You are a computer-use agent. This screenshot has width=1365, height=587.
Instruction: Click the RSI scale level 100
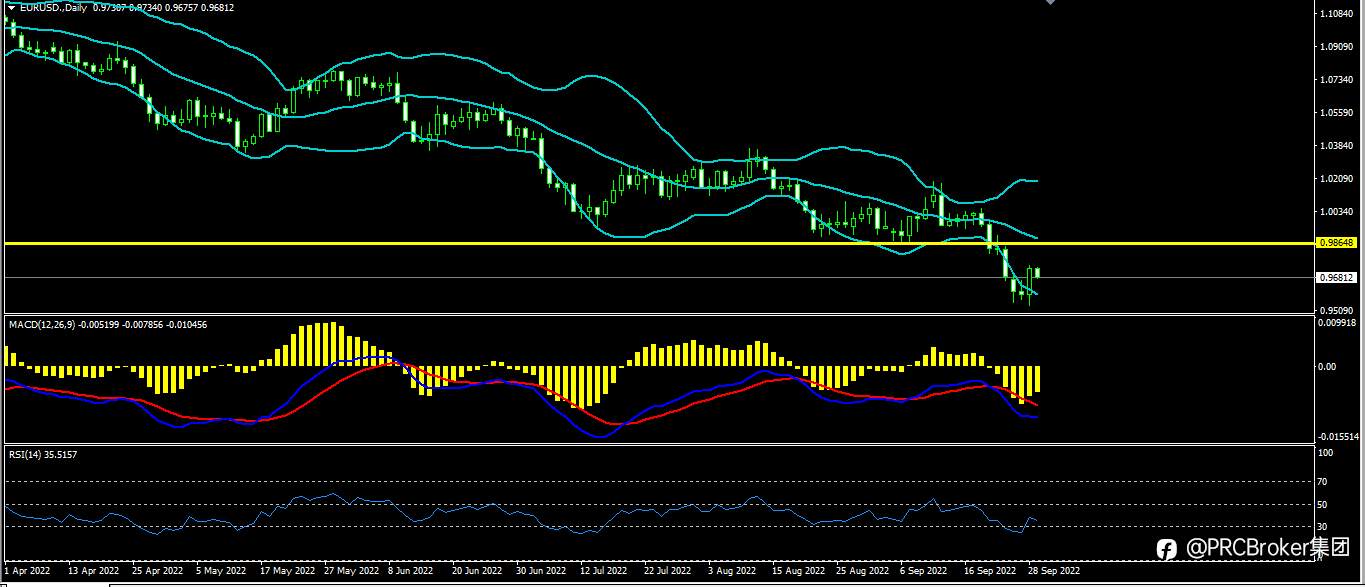point(1326,453)
